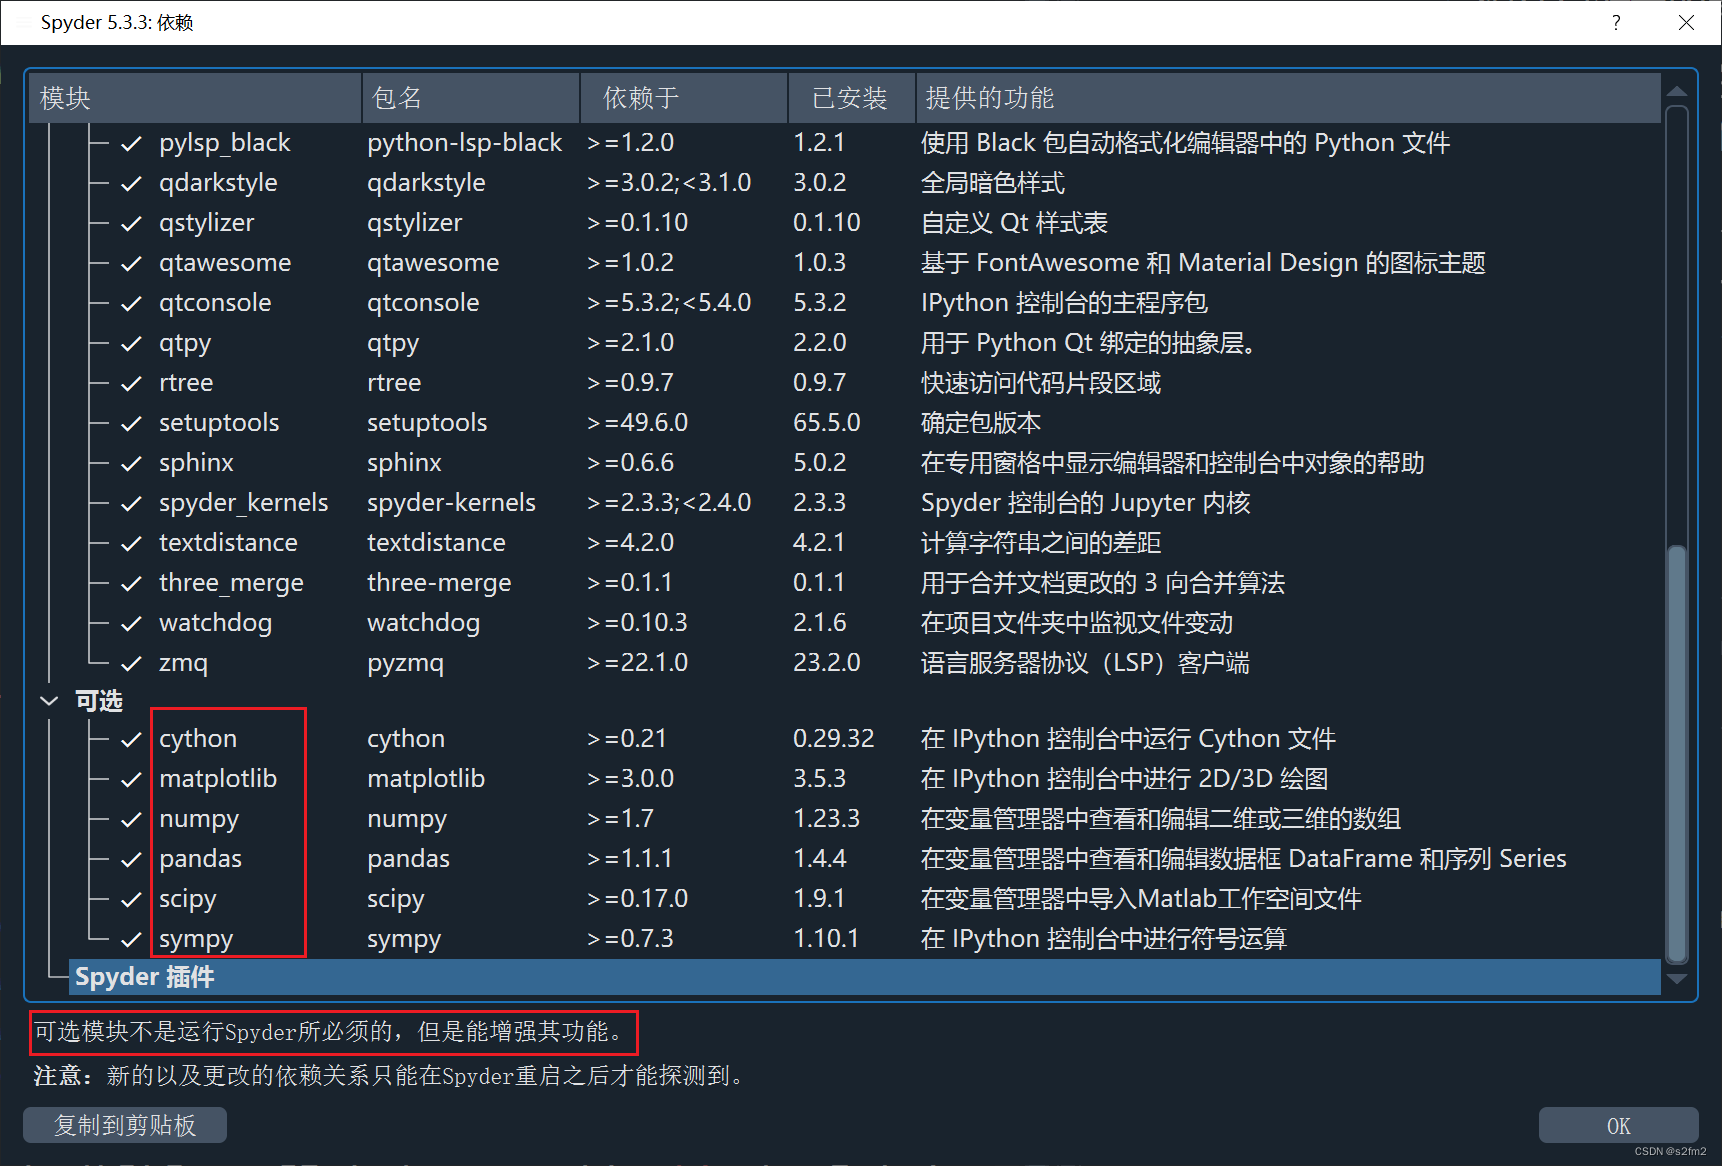
Task: Click the scrollbar up arrow
Action: 1677,91
